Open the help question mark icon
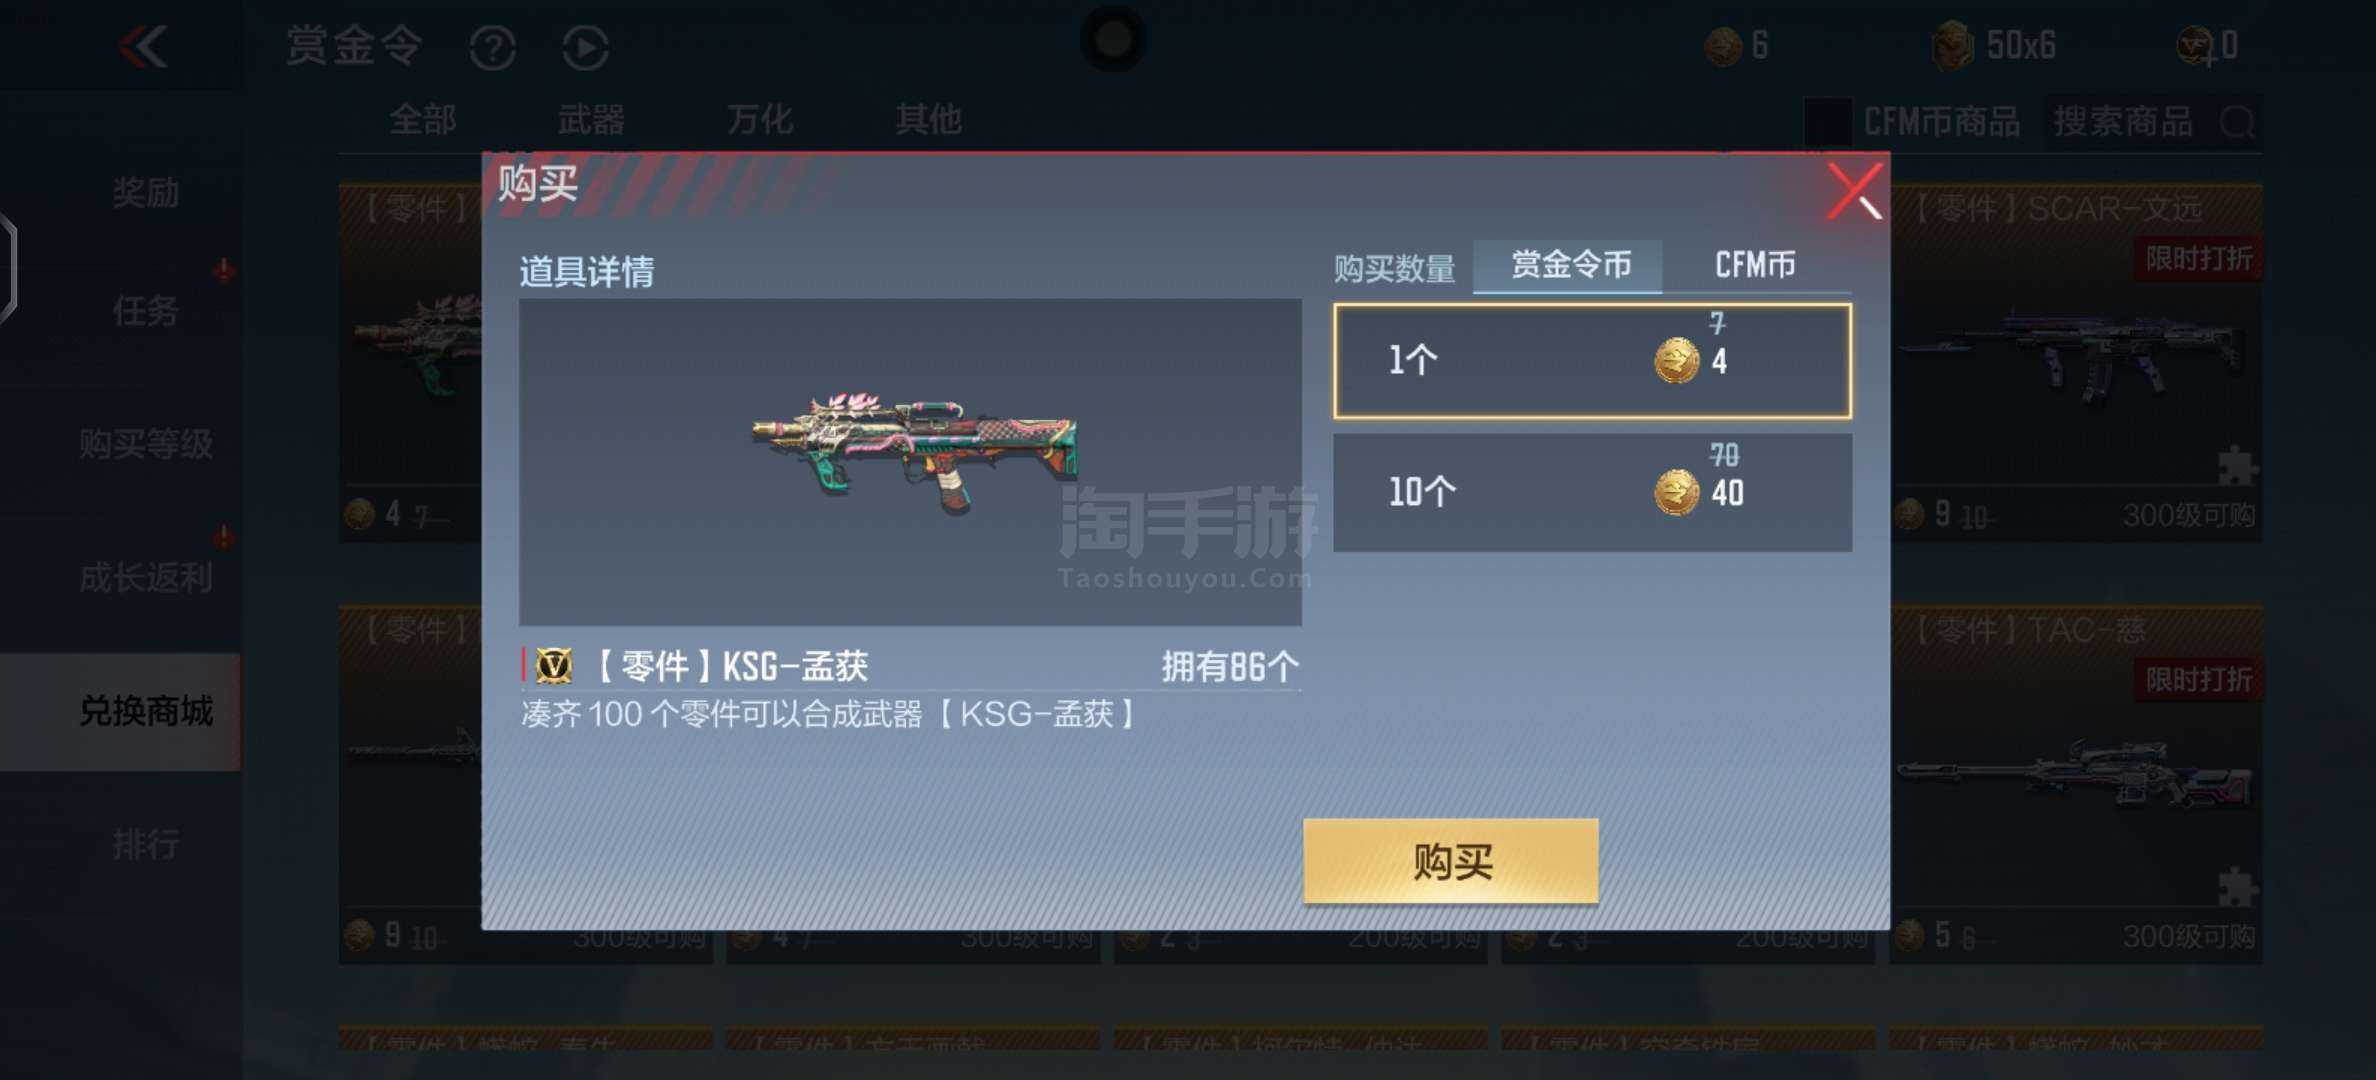2376x1080 pixels. click(x=492, y=47)
